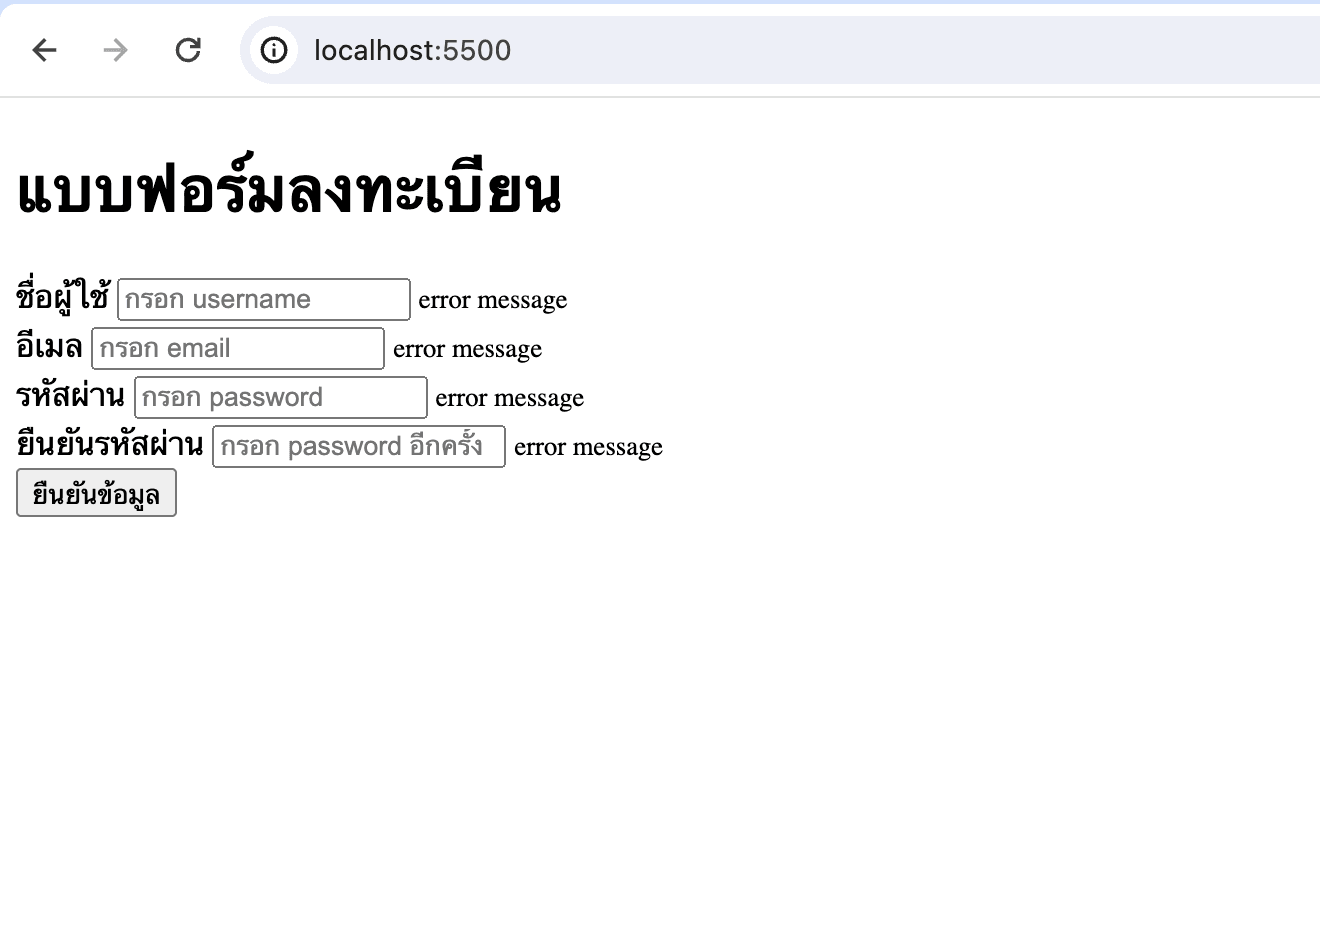Open the site information info icon

(x=274, y=50)
